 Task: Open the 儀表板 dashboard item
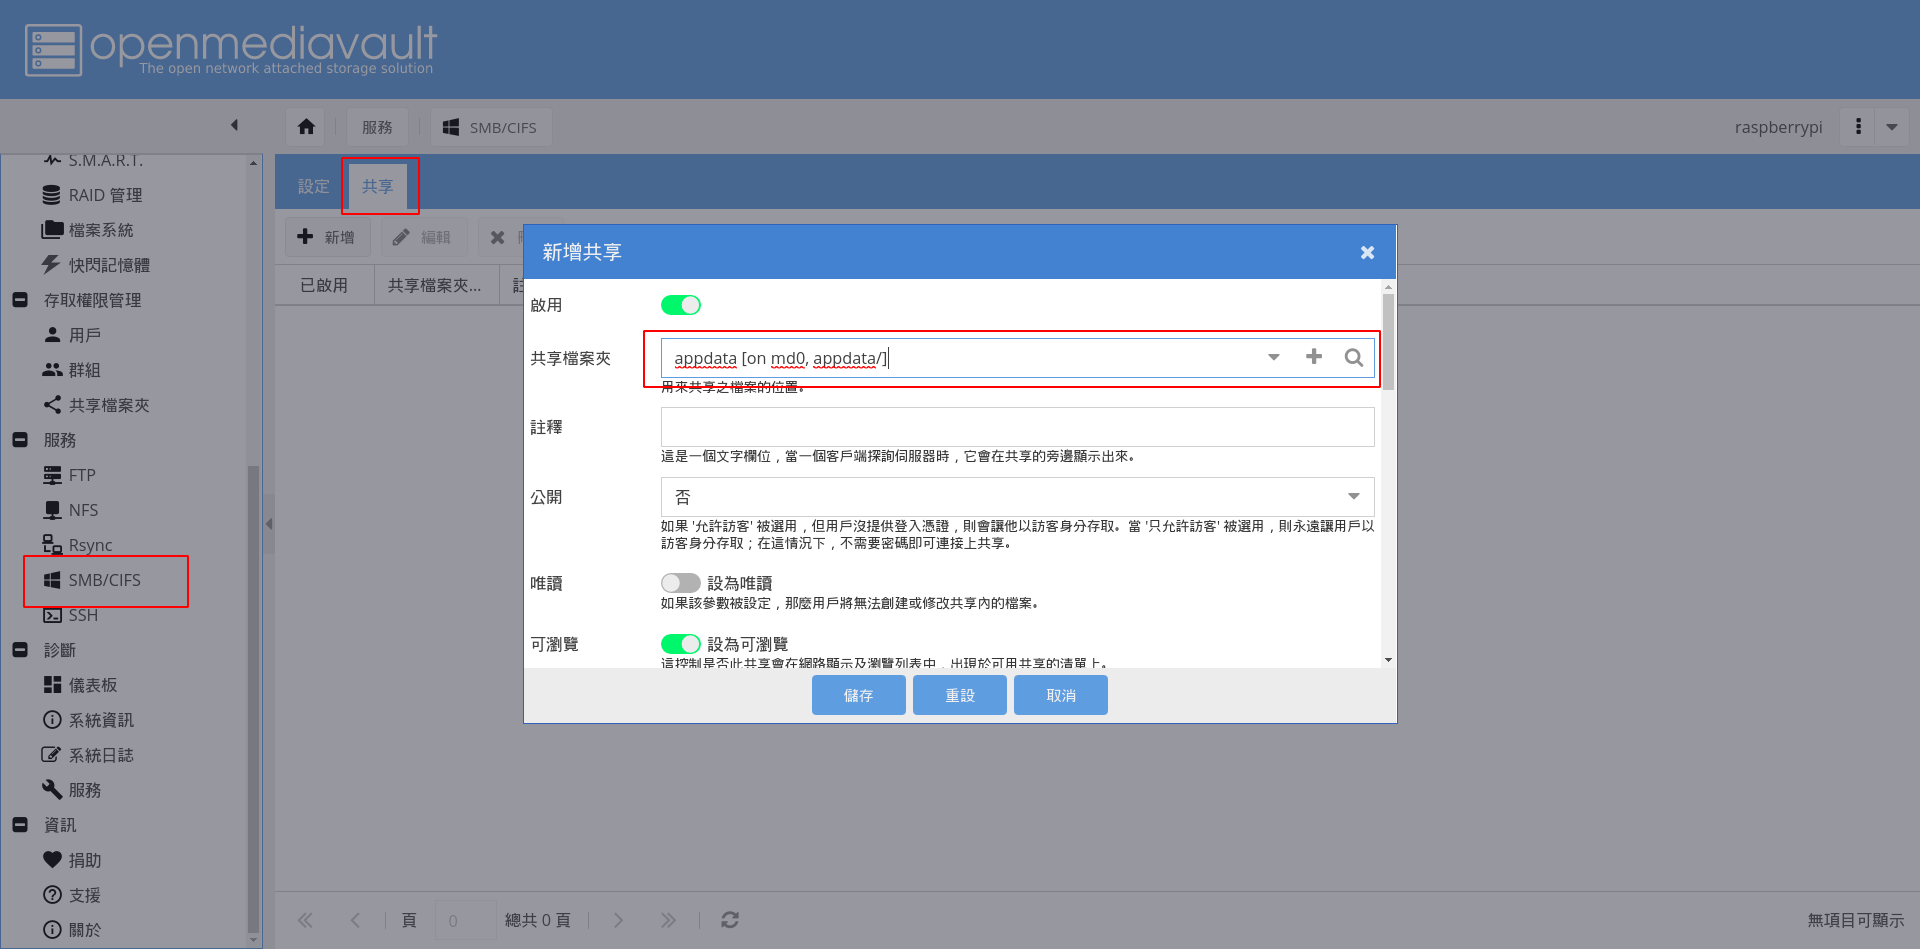pyautogui.click(x=92, y=685)
